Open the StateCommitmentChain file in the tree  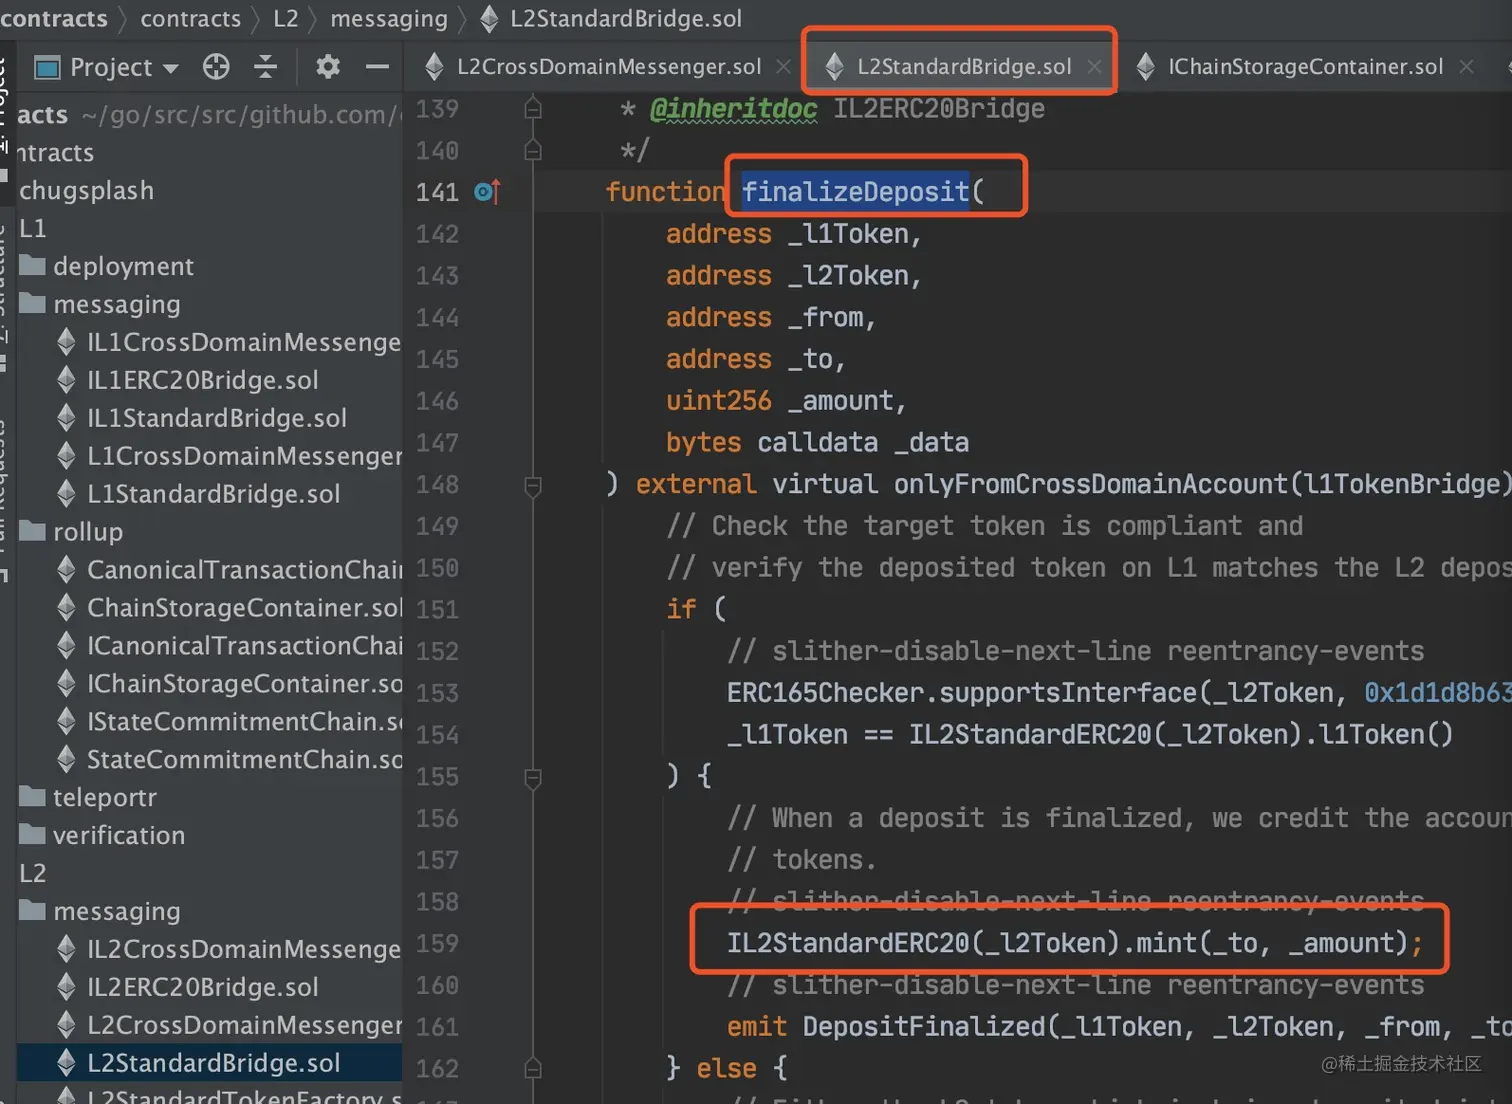click(229, 761)
